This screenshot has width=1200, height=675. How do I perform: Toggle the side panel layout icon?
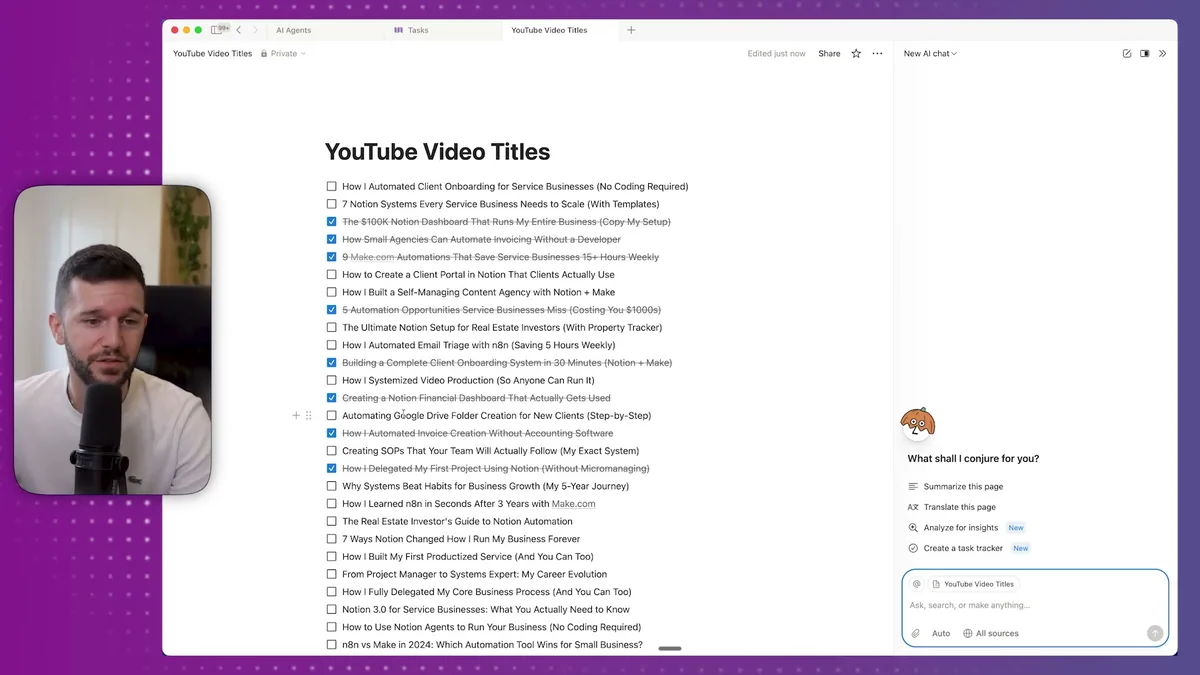(1144, 53)
